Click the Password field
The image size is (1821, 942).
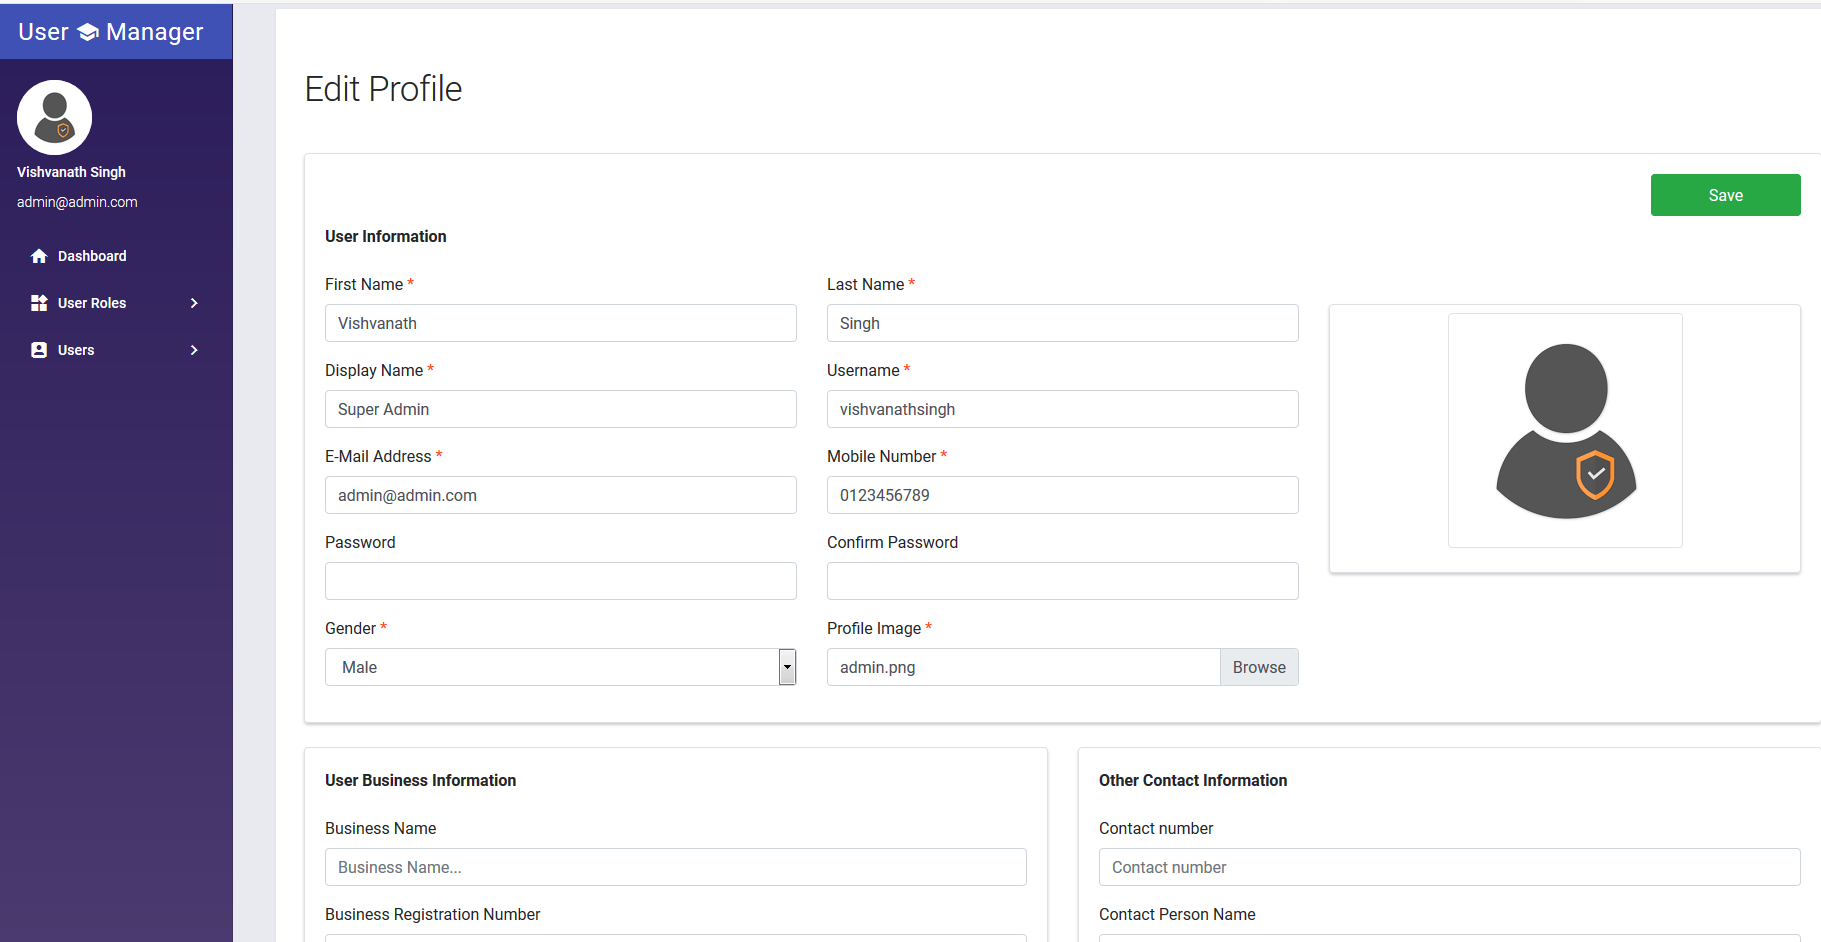pyautogui.click(x=560, y=581)
